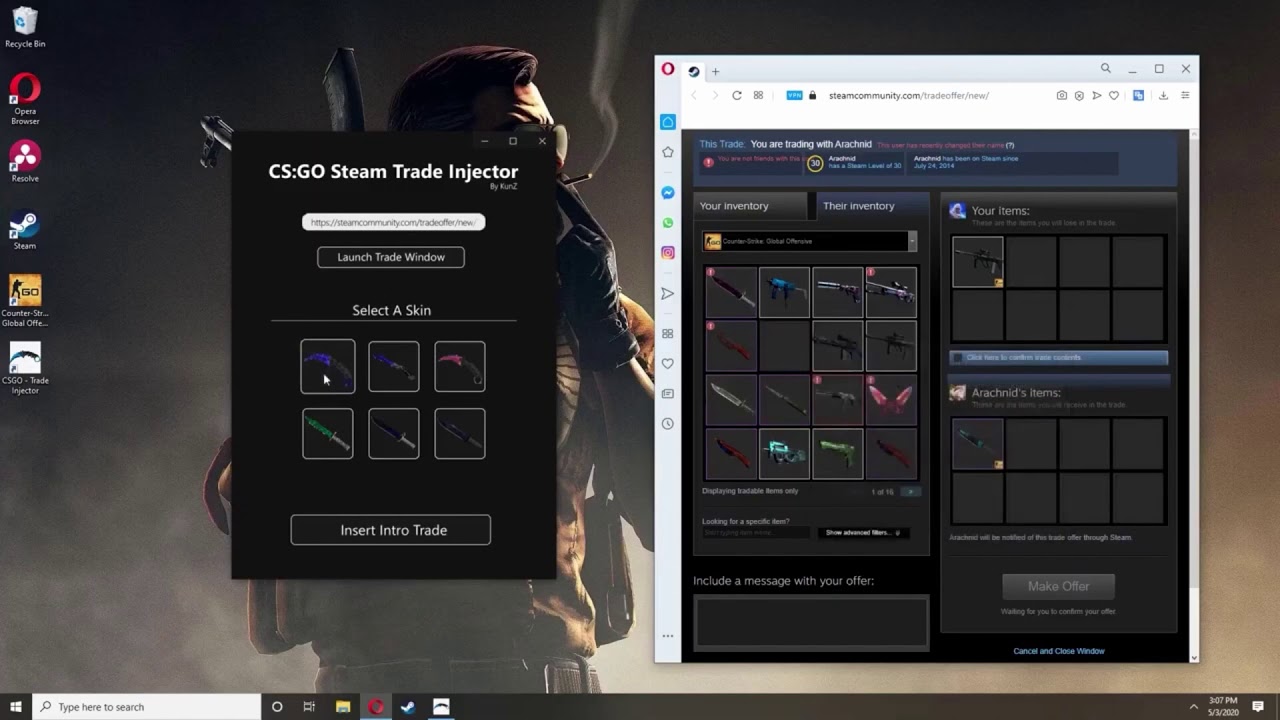This screenshot has height=720, width=1280.
Task: Click Cancel and Close Window link
Action: point(1059,651)
